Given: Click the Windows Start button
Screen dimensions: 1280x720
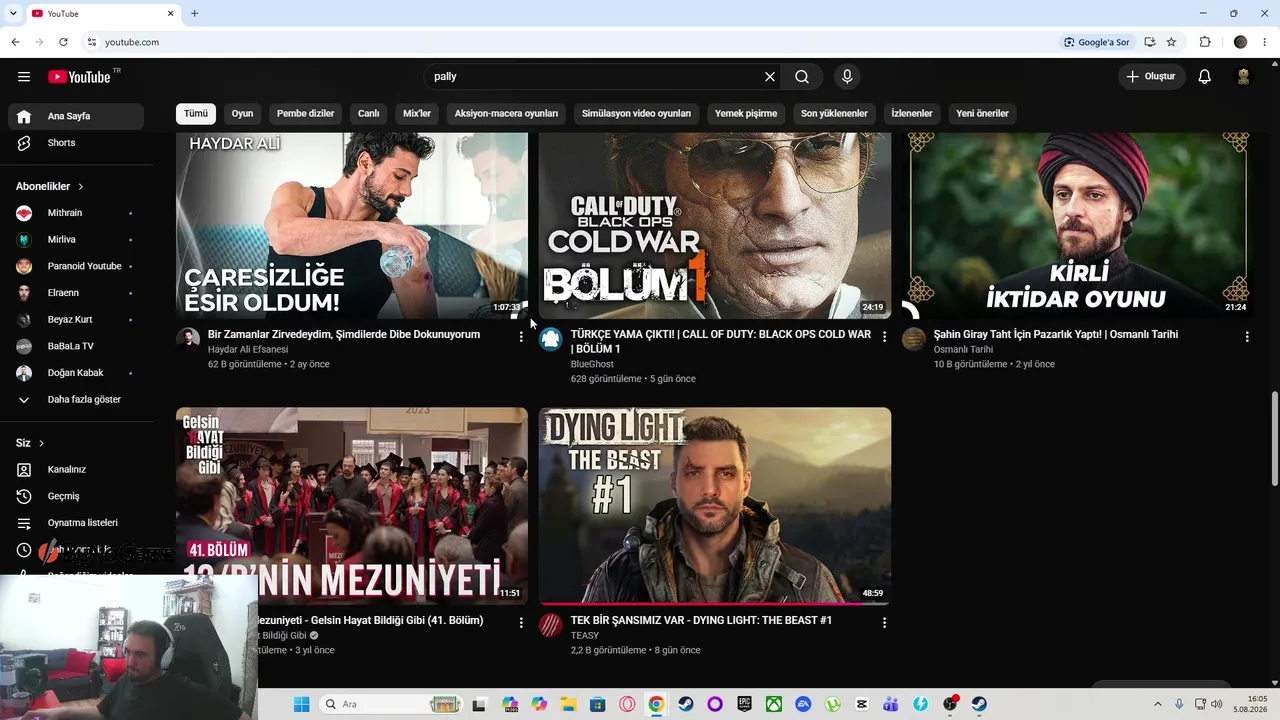Looking at the screenshot, I should pos(301,704).
